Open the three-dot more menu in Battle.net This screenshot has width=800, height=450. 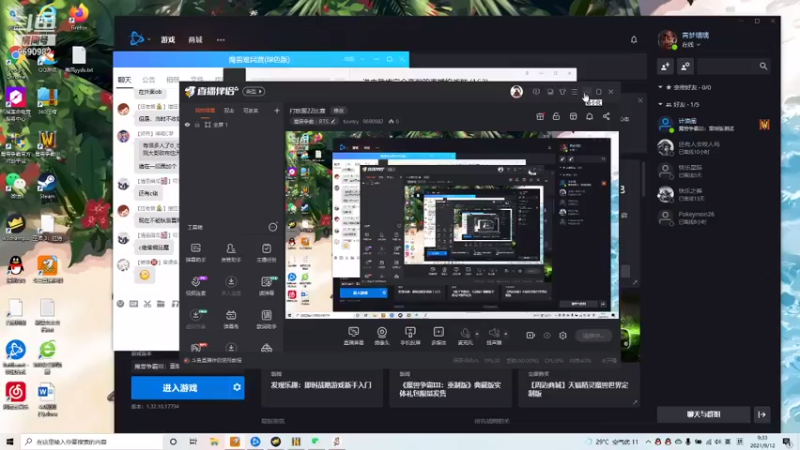click(220, 39)
